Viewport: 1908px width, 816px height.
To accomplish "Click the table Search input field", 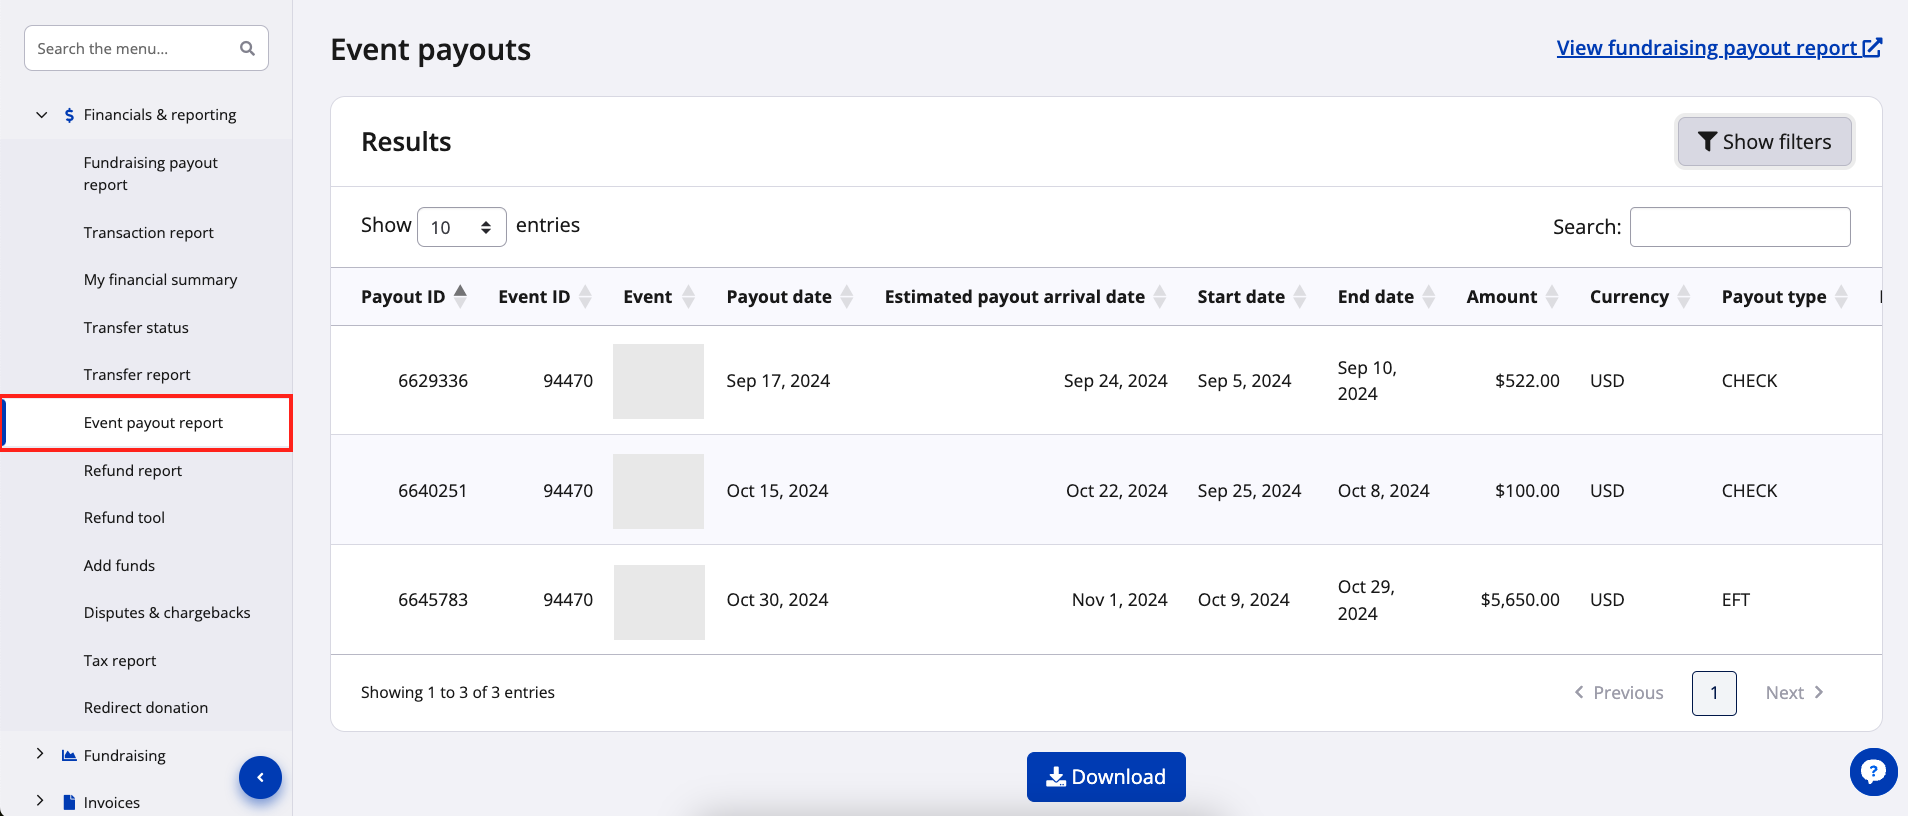I will [1739, 227].
